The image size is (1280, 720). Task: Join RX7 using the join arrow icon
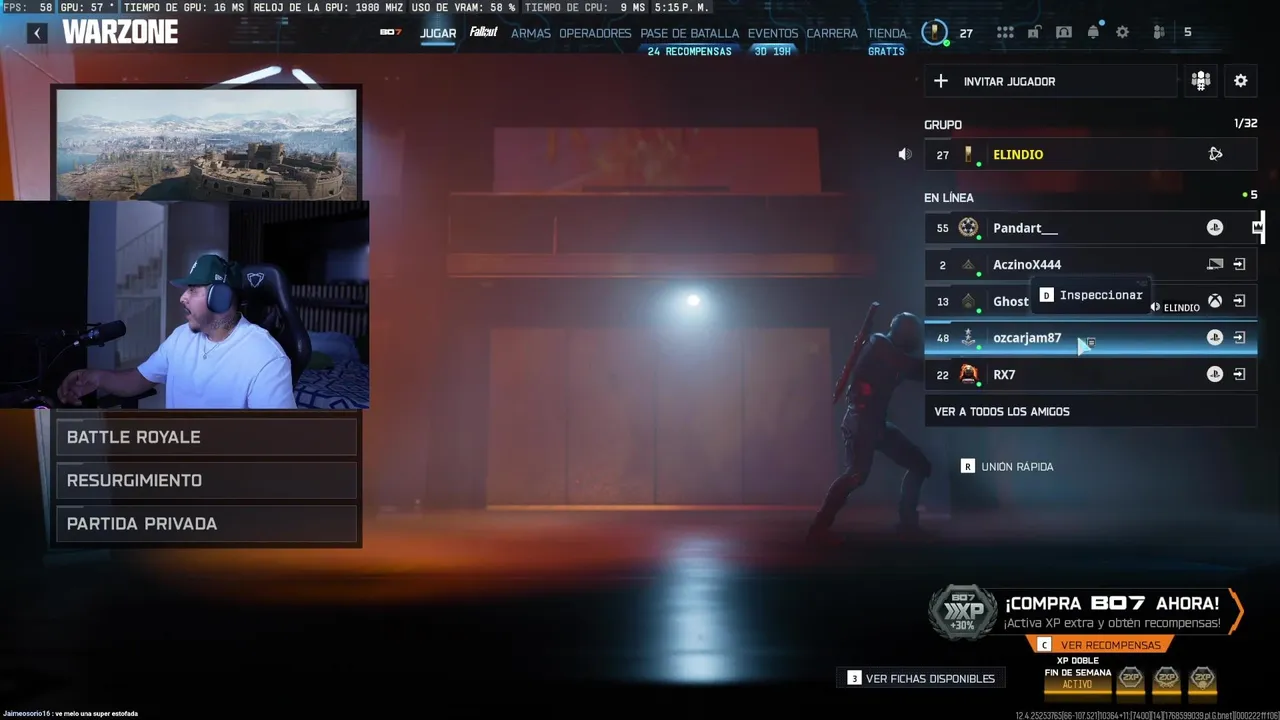tap(1239, 374)
